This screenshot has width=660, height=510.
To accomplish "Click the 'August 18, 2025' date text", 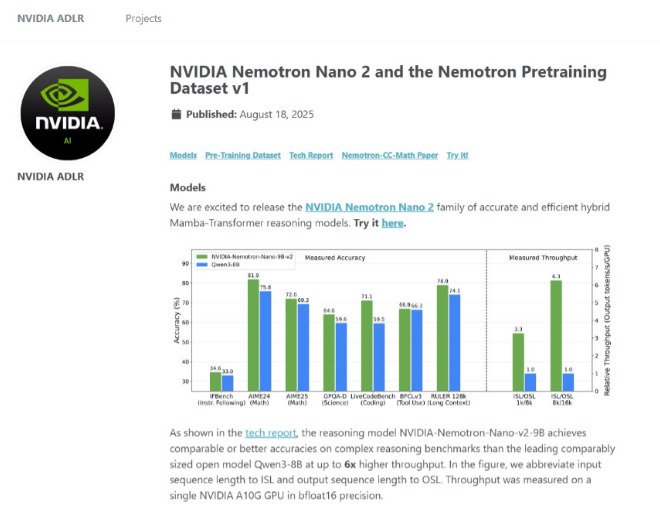I will pos(277,114).
